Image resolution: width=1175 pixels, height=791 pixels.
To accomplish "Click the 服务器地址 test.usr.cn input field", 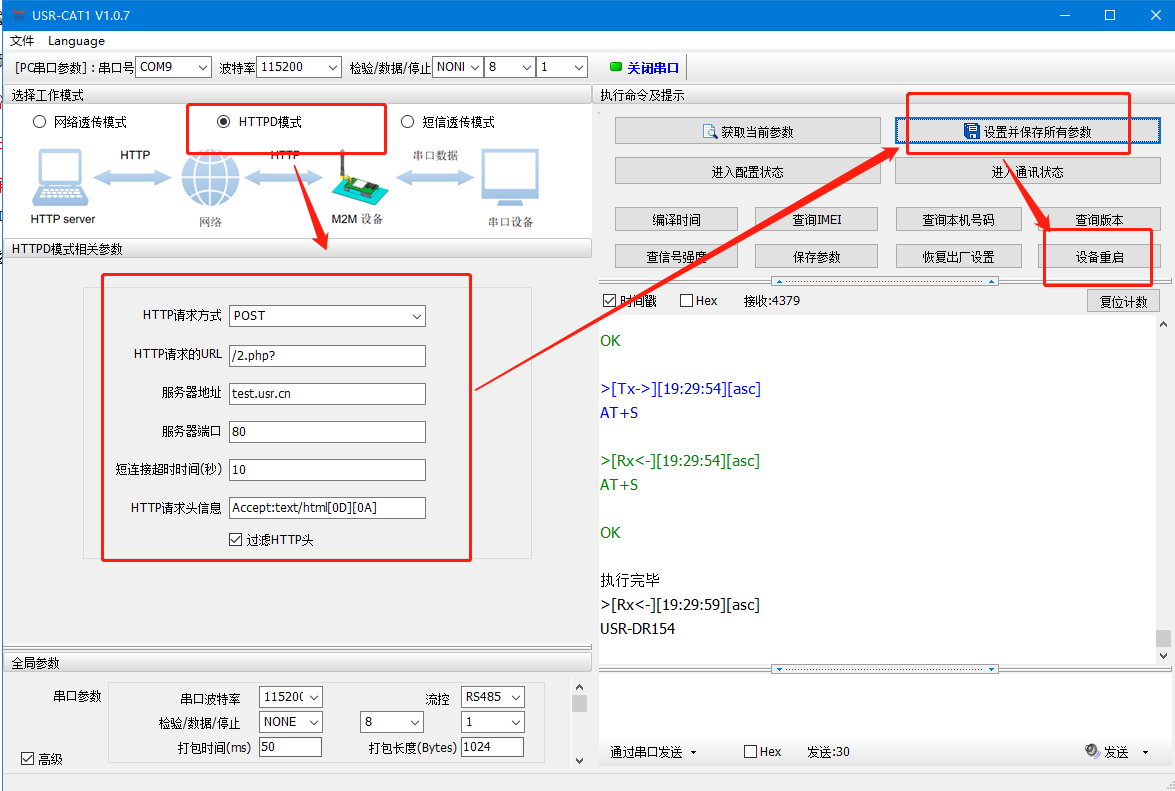I will [327, 394].
